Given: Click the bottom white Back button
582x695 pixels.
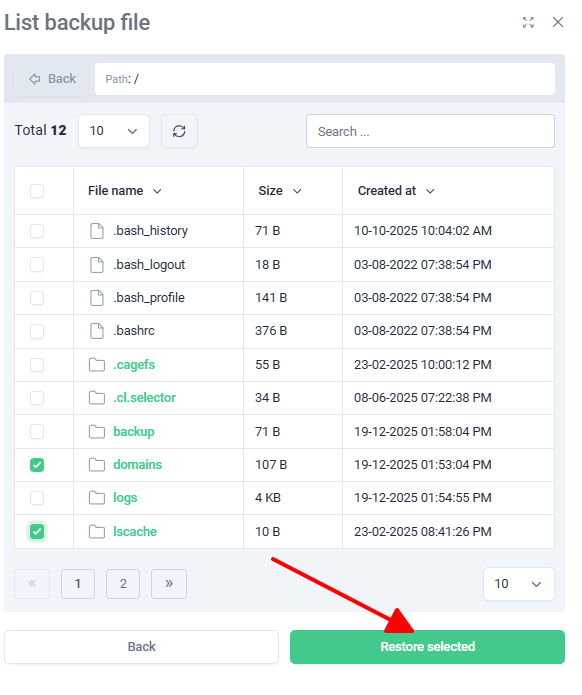Looking at the screenshot, I should click(141, 647).
